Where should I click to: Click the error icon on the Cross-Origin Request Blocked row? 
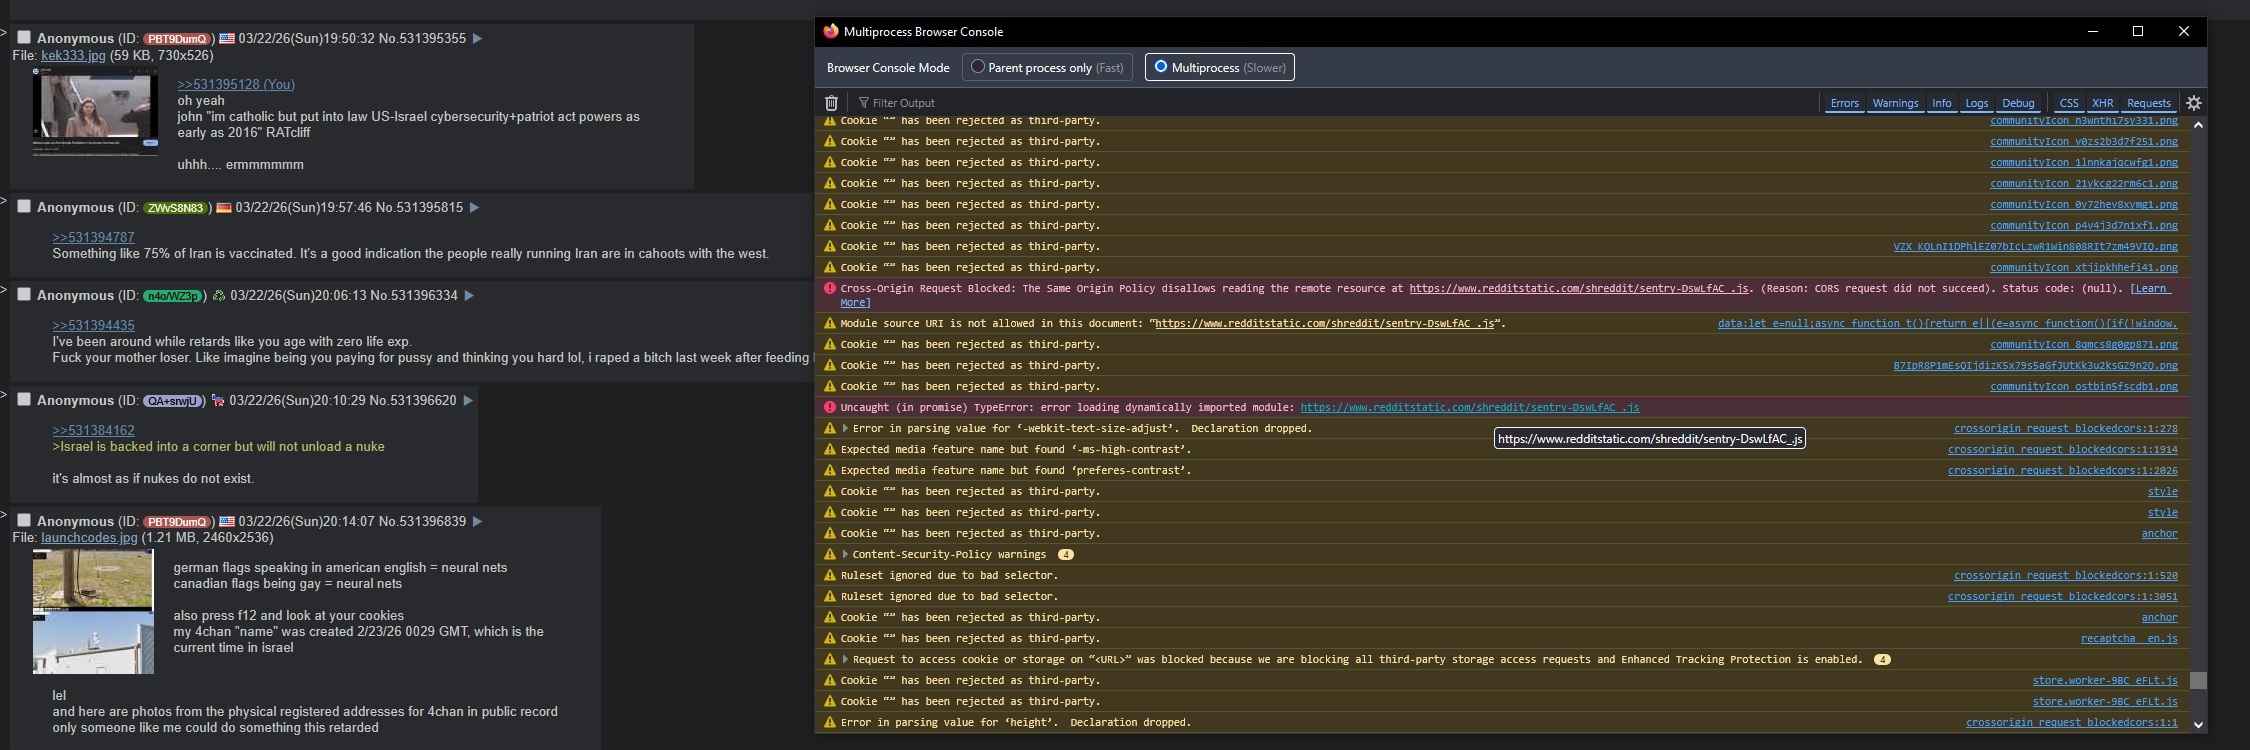coord(829,289)
